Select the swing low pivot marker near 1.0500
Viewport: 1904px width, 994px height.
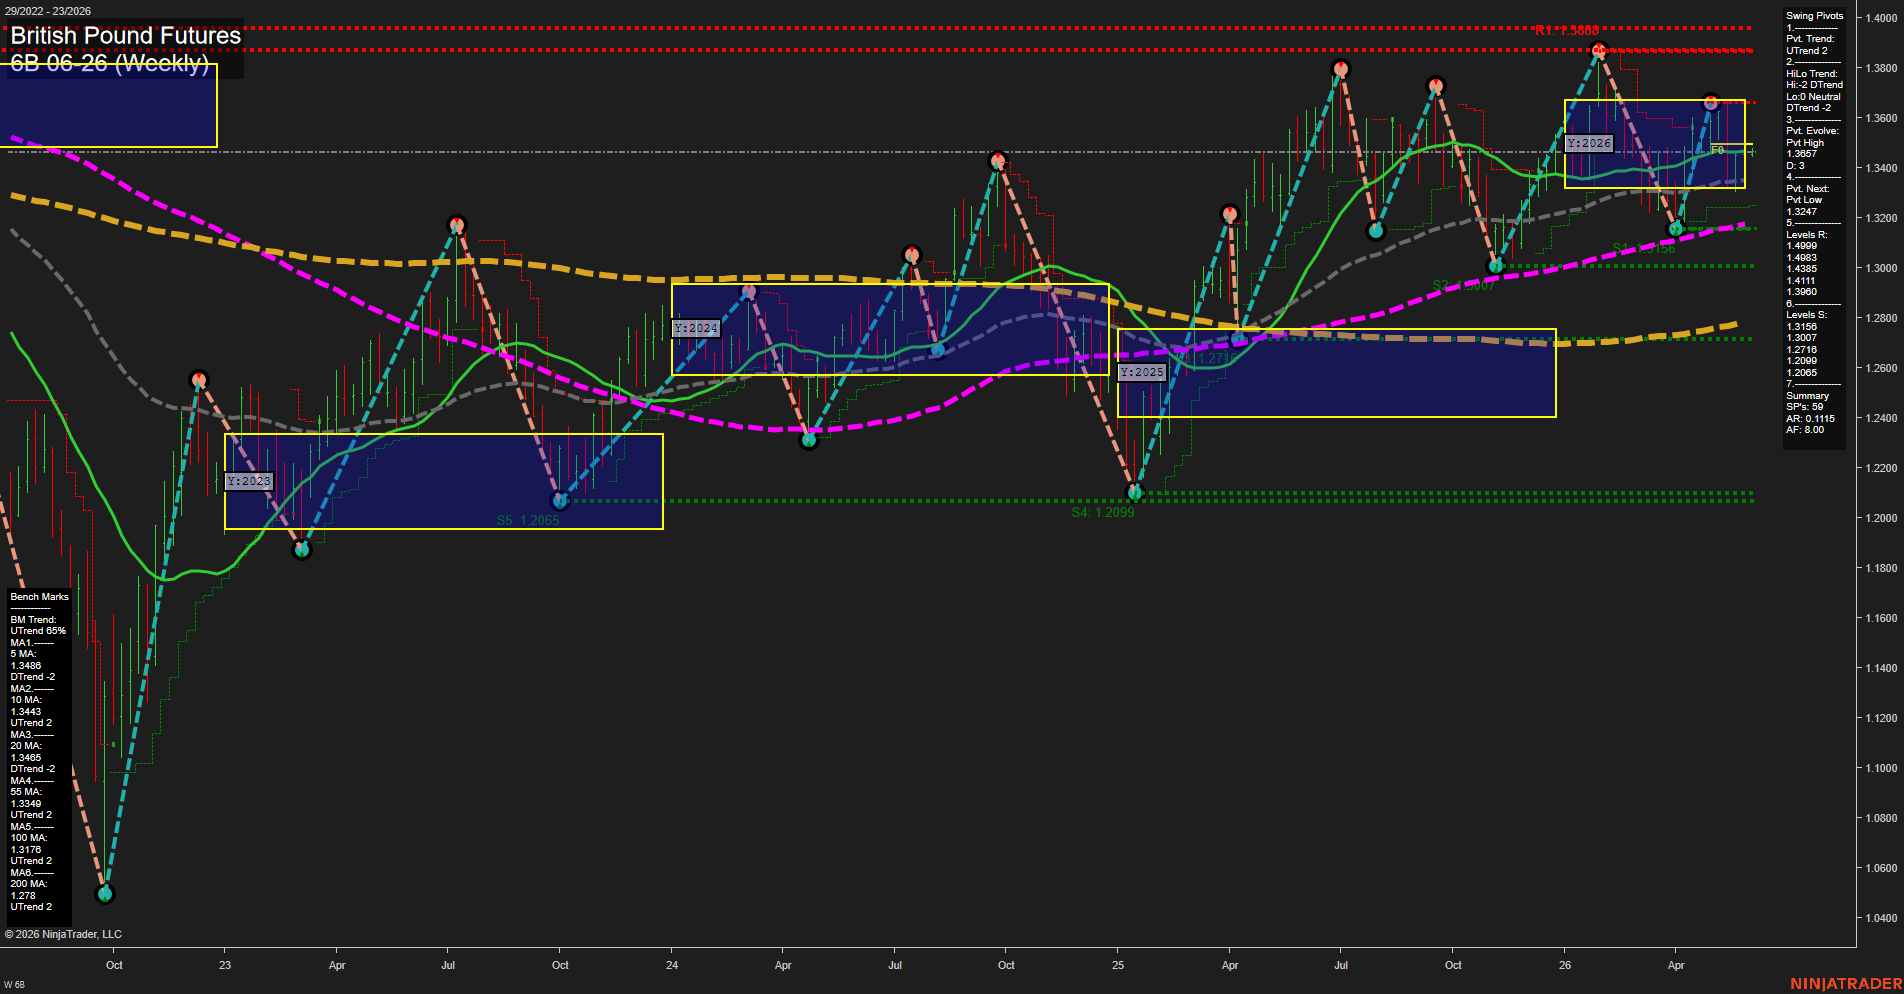[105, 893]
